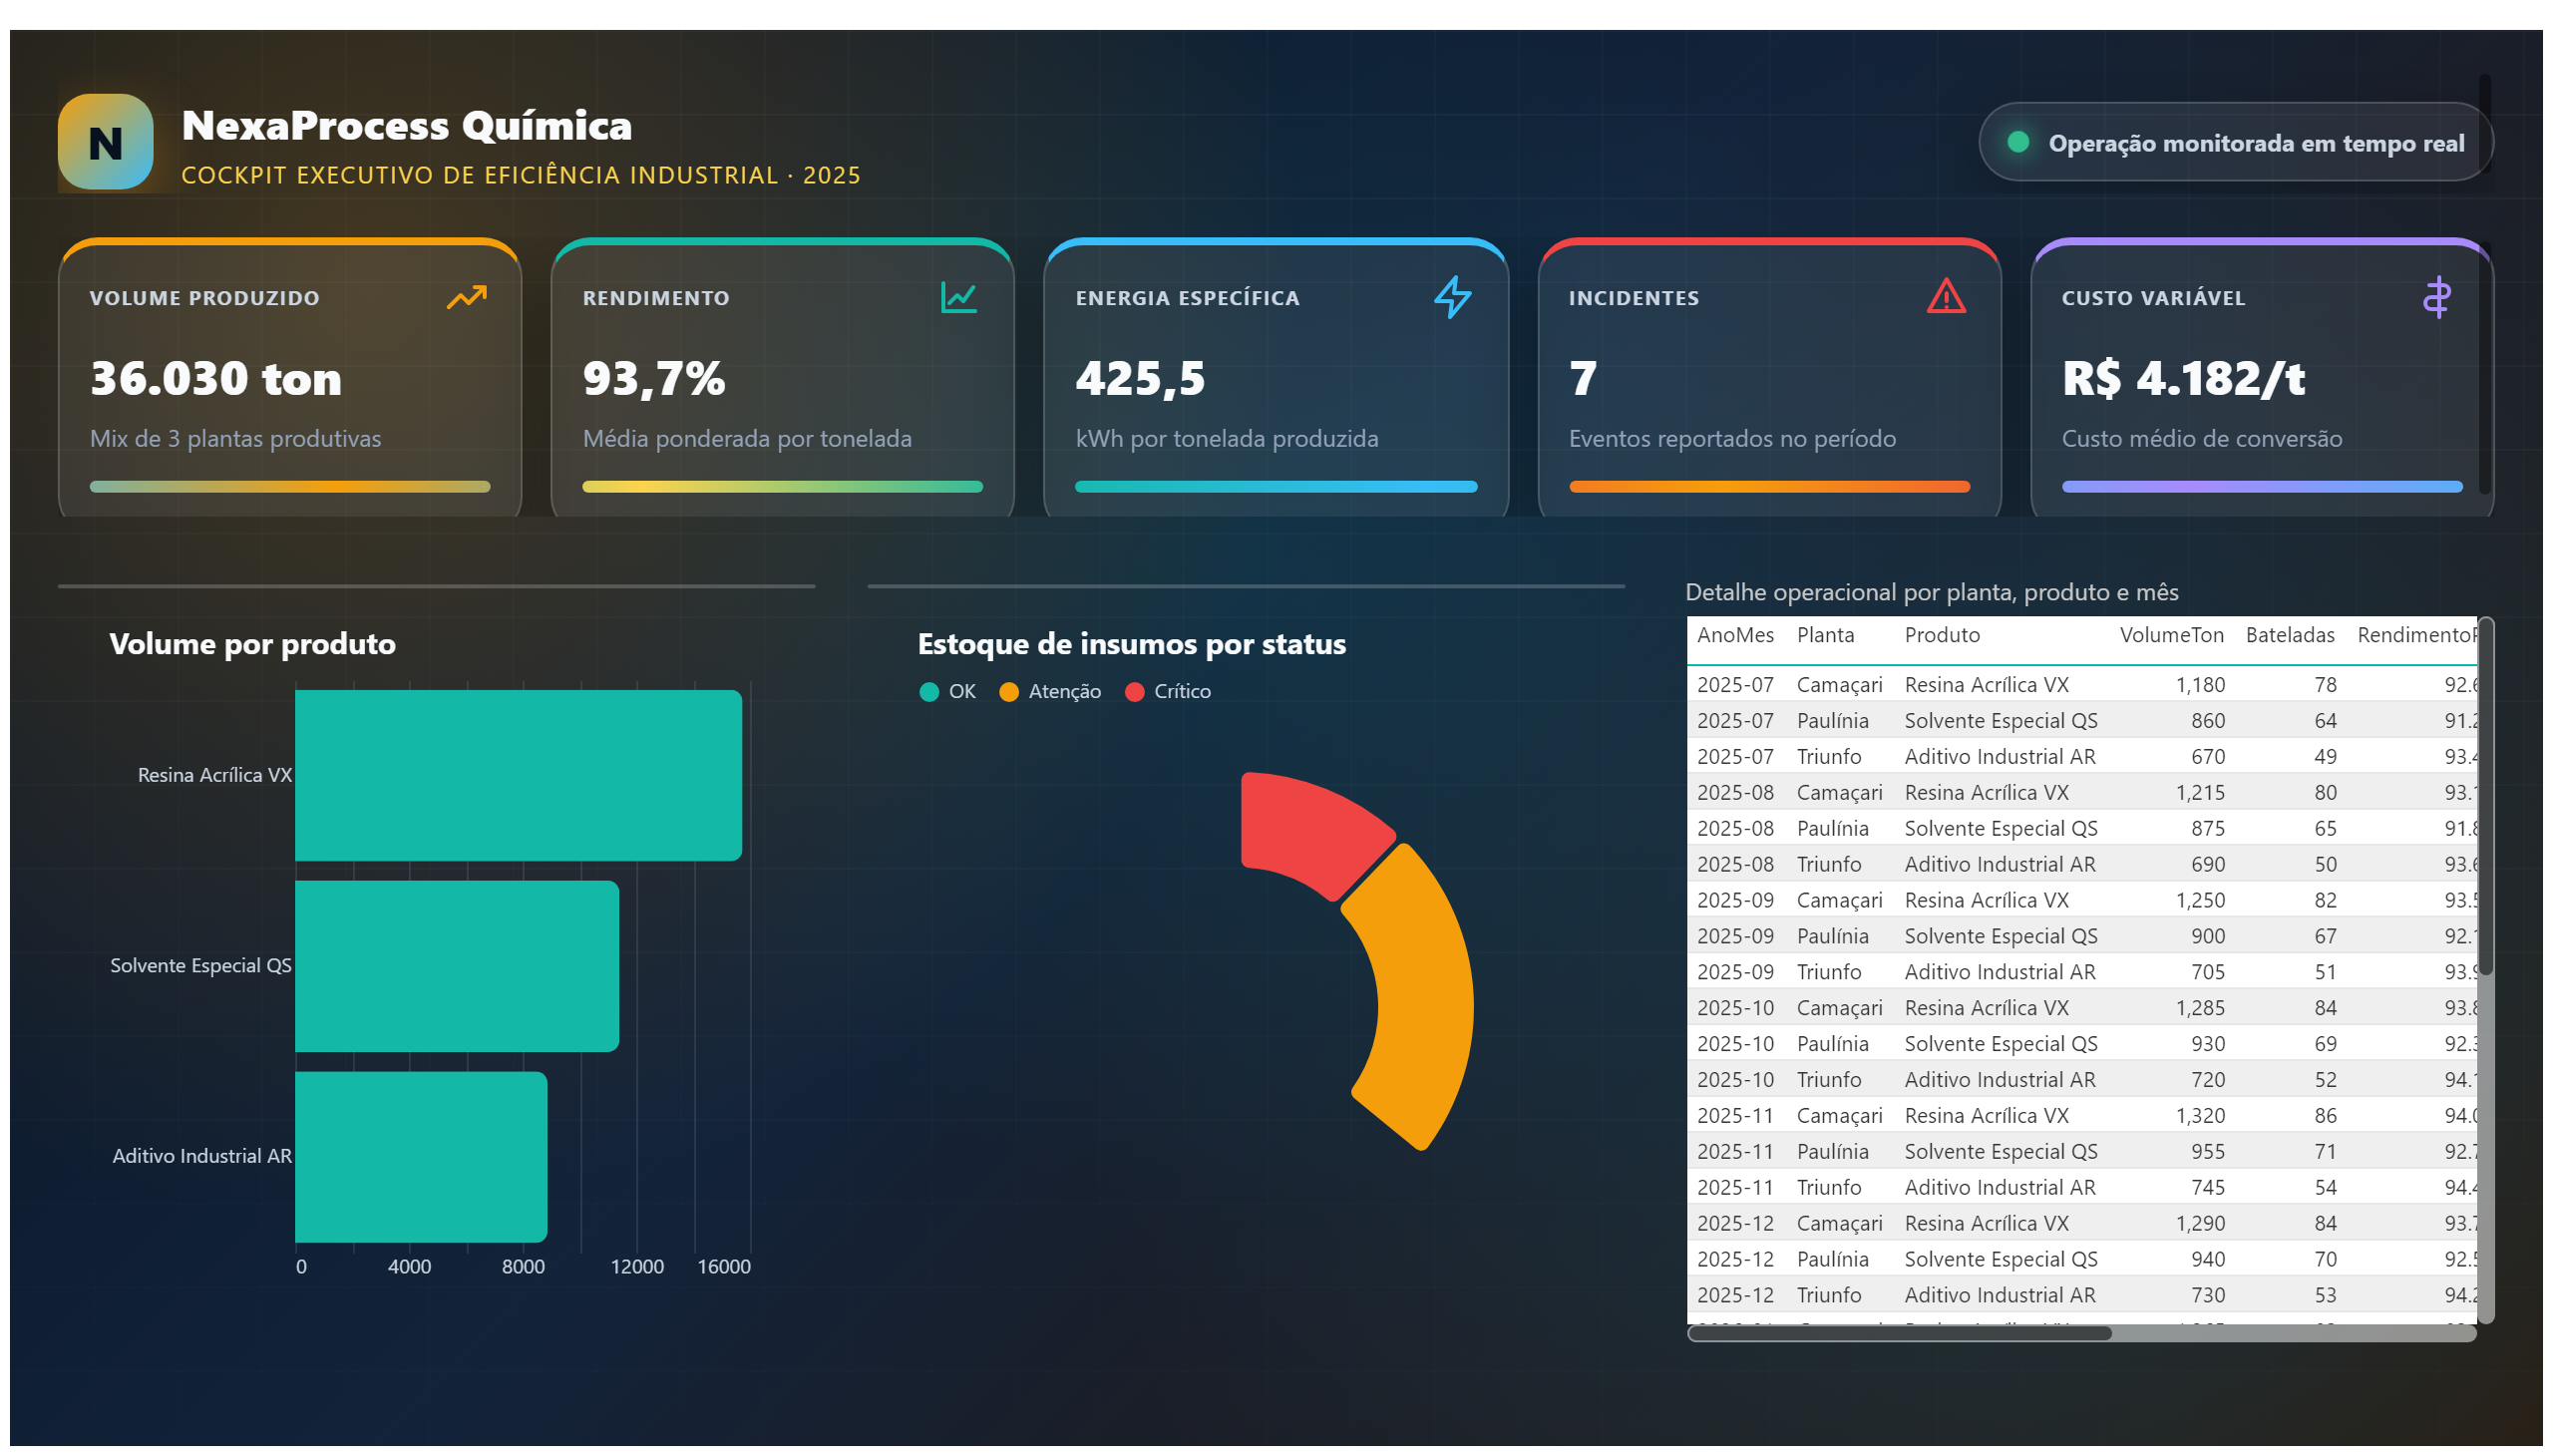Select the Produto column header
Viewport: 2553px width, 1456px height.
point(1941,635)
